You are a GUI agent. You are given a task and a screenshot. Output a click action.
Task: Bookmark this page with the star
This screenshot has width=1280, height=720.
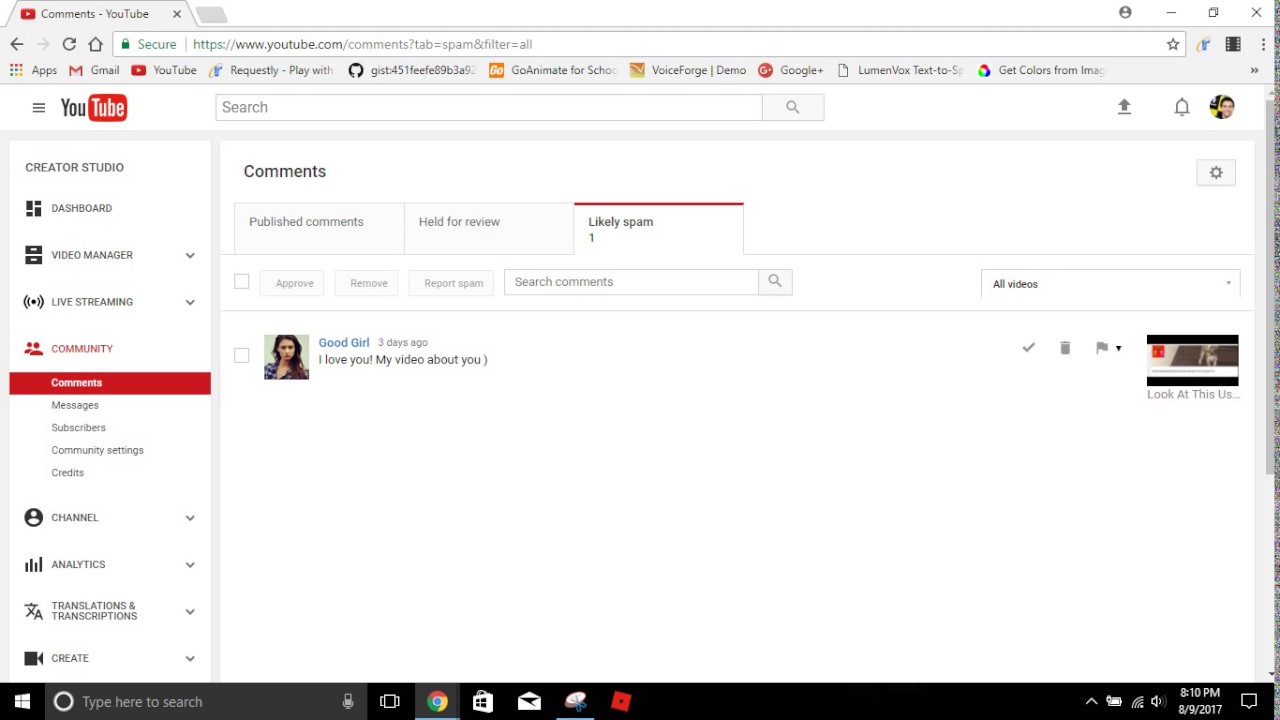point(1173,44)
